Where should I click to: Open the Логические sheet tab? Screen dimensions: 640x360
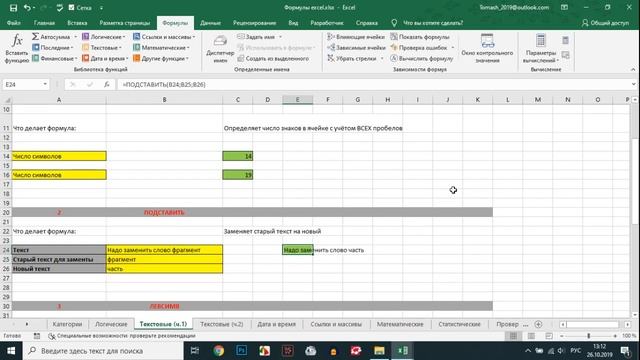tap(111, 324)
